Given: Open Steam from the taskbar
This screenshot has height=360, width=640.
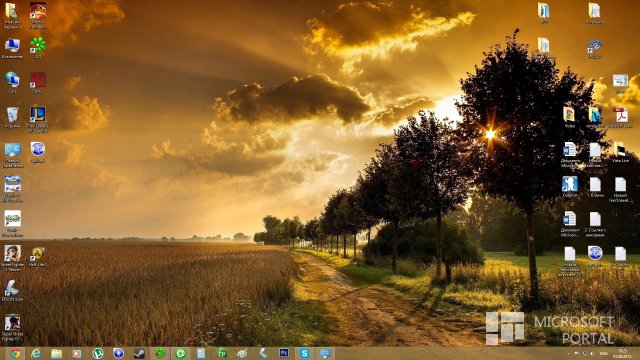Looking at the screenshot, I should [x=139, y=353].
